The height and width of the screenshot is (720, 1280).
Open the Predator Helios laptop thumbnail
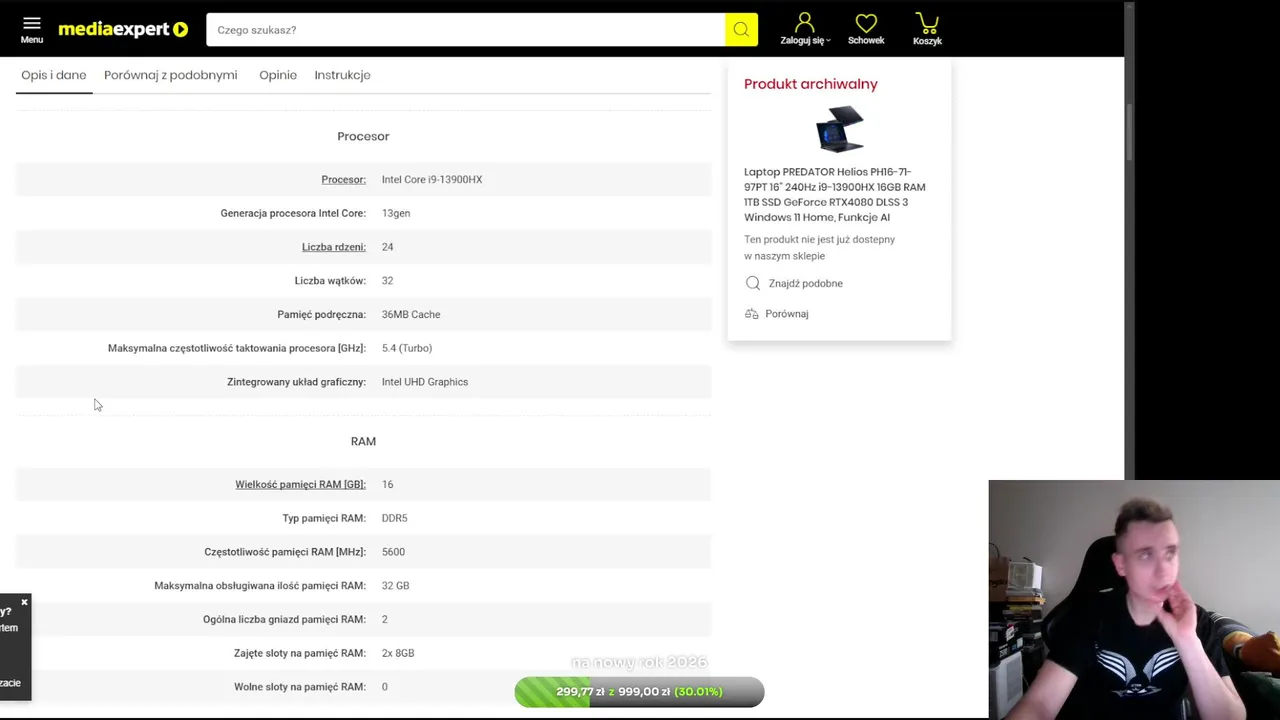point(839,128)
